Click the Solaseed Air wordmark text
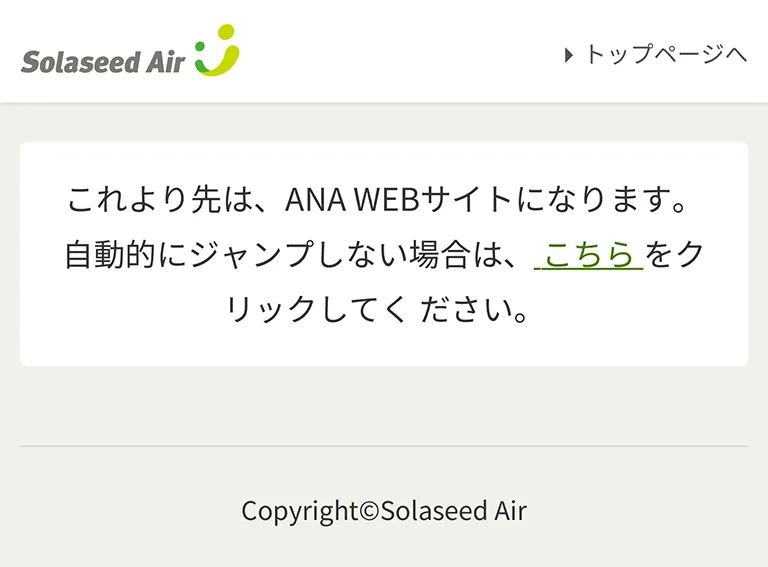The image size is (768, 567). pyautogui.click(x=103, y=62)
